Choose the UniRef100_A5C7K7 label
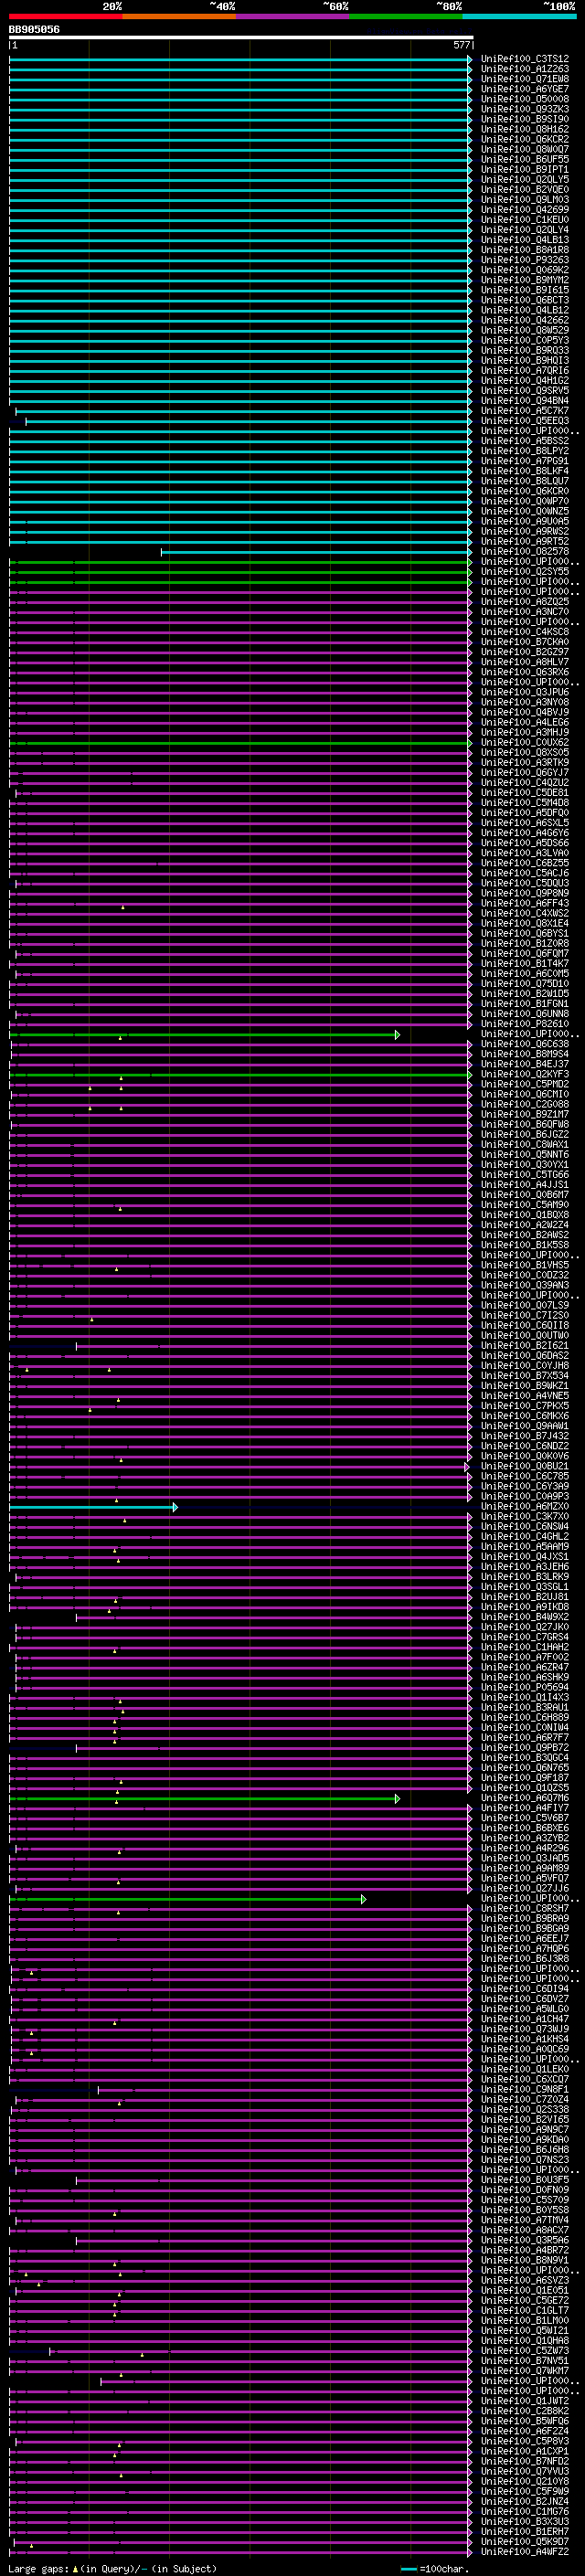Image resolution: width=585 pixels, height=2576 pixels. pyautogui.click(x=525, y=411)
